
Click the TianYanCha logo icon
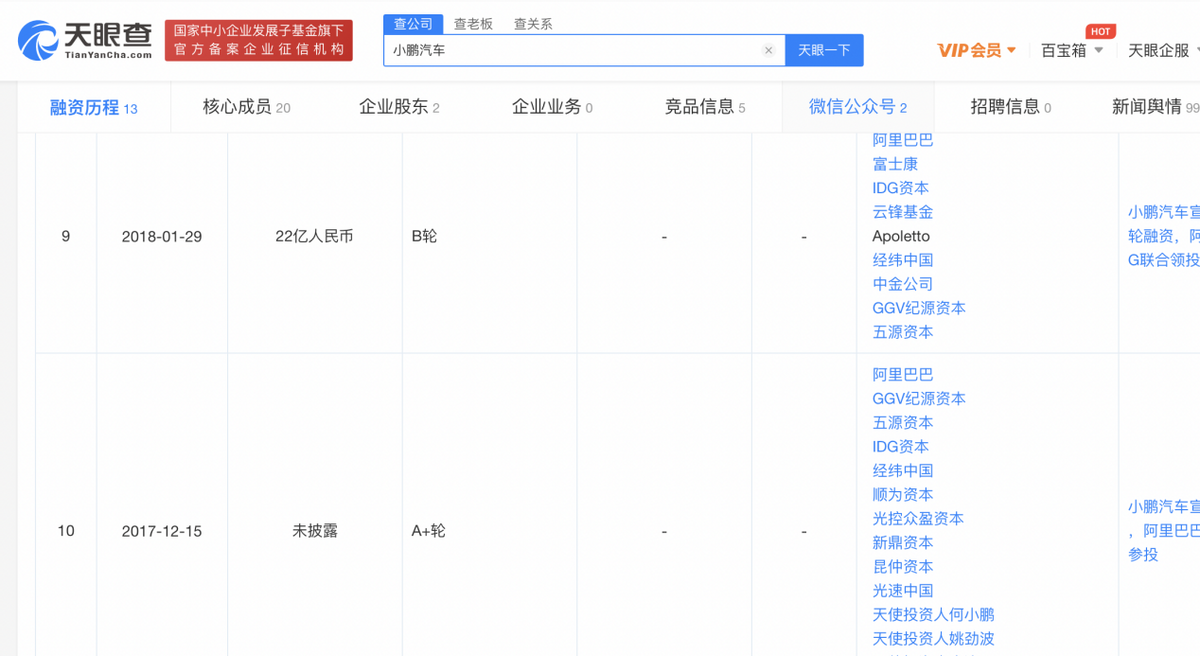point(38,40)
